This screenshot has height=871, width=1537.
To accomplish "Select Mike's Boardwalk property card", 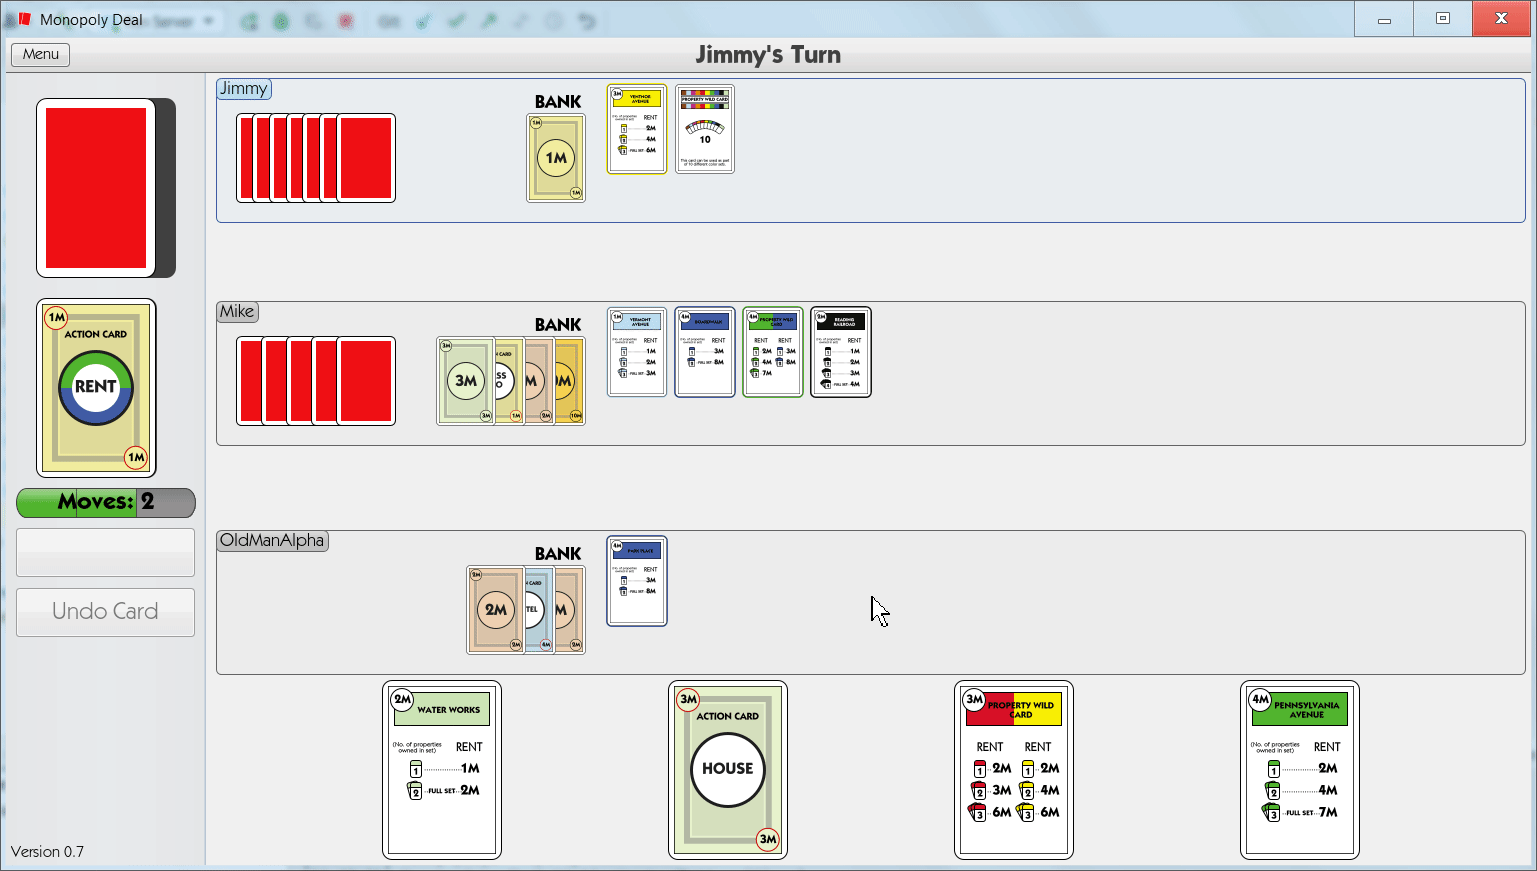I will (x=705, y=352).
